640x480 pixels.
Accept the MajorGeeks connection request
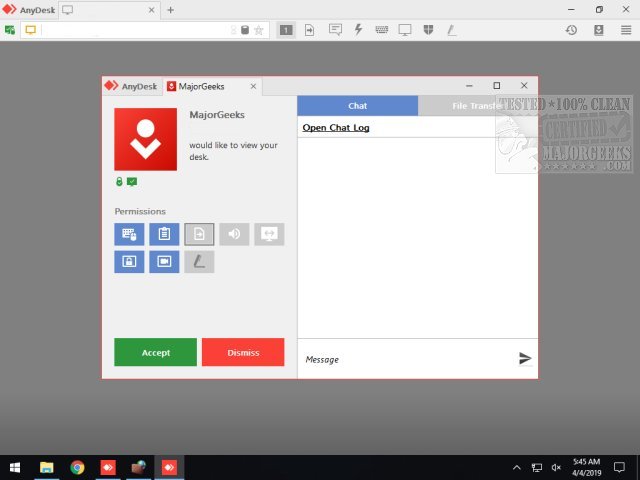click(x=155, y=352)
